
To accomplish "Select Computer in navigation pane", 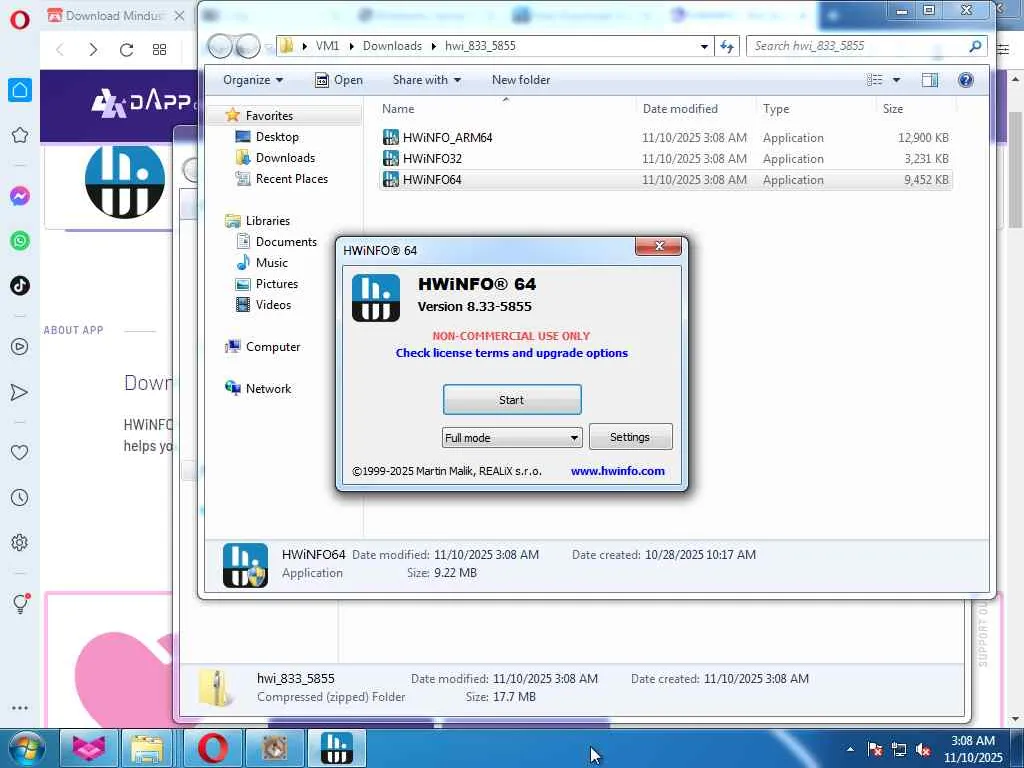I will pos(273,347).
